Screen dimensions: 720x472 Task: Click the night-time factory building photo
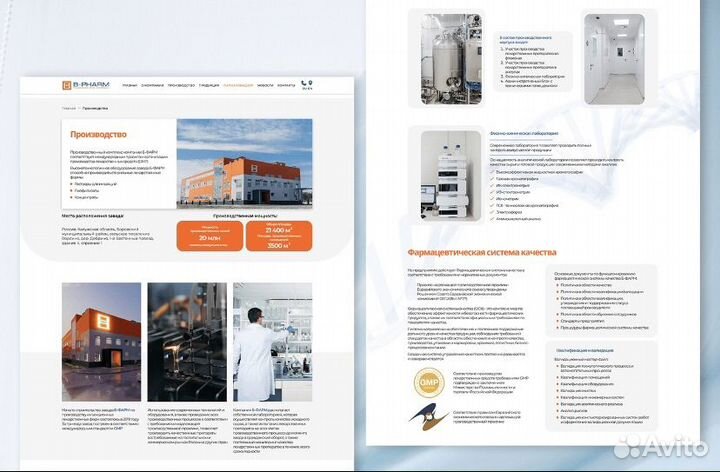[100, 342]
